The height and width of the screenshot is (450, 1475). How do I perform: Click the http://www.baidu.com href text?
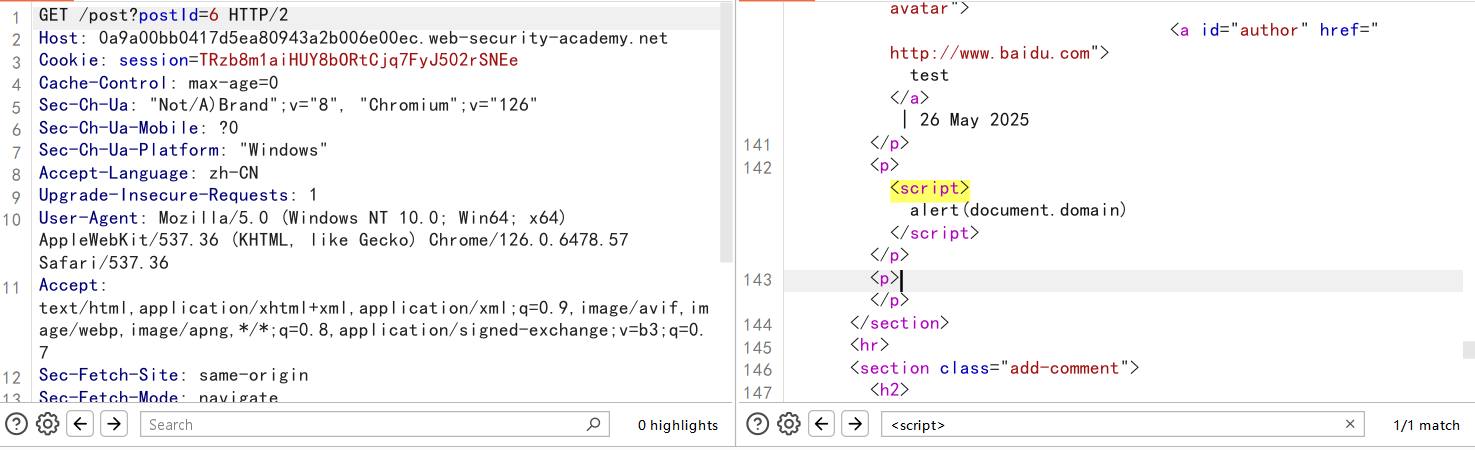[990, 53]
